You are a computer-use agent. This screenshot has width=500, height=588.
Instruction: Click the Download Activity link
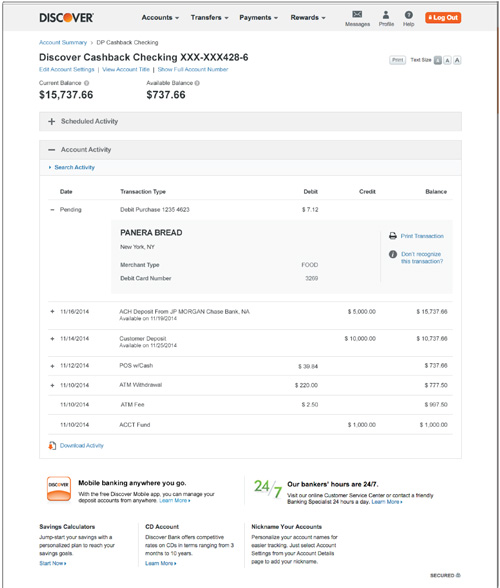pos(82,446)
